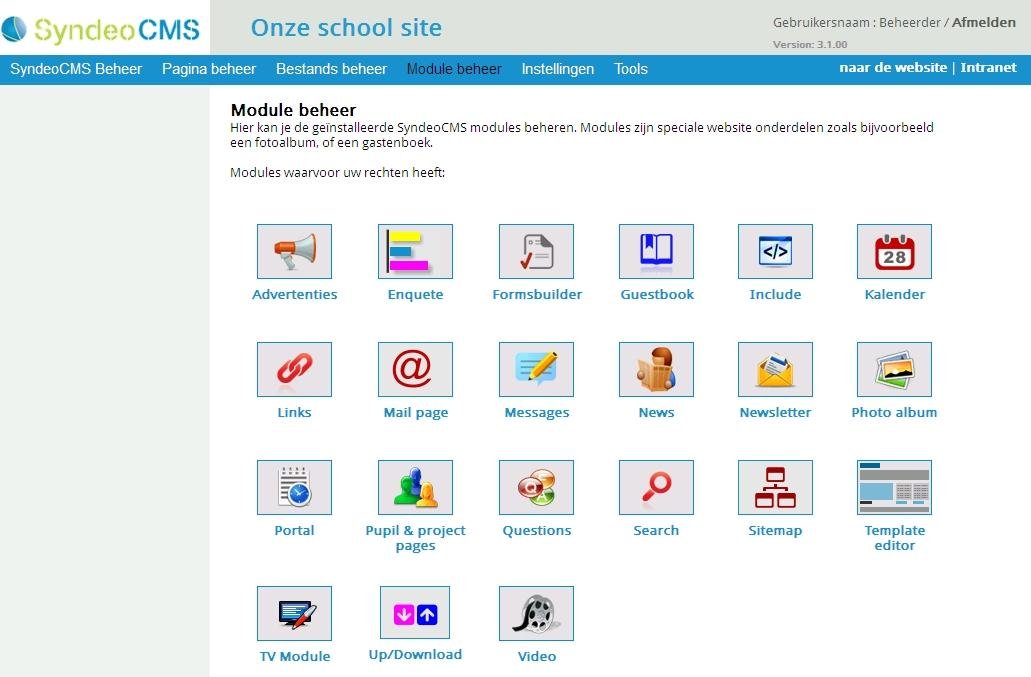Click the Afmelden logout link
Image resolution: width=1031 pixels, height=677 pixels.
(983, 22)
